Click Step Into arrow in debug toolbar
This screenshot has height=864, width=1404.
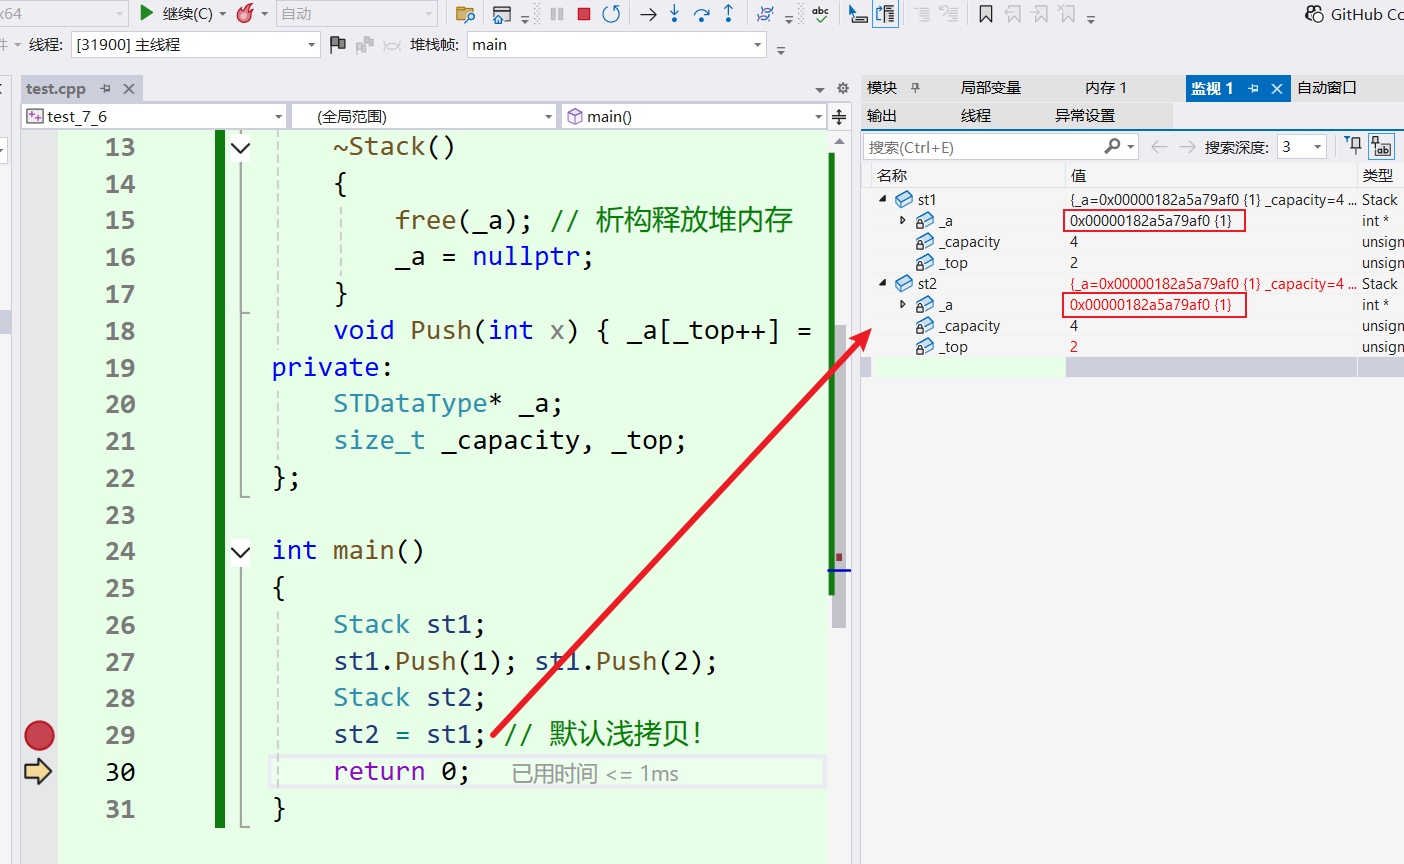(x=675, y=14)
